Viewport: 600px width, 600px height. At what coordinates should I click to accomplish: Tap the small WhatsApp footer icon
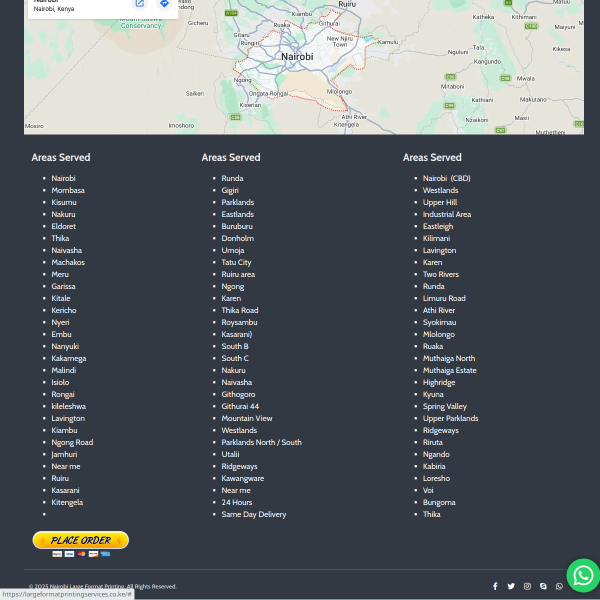tap(559, 586)
